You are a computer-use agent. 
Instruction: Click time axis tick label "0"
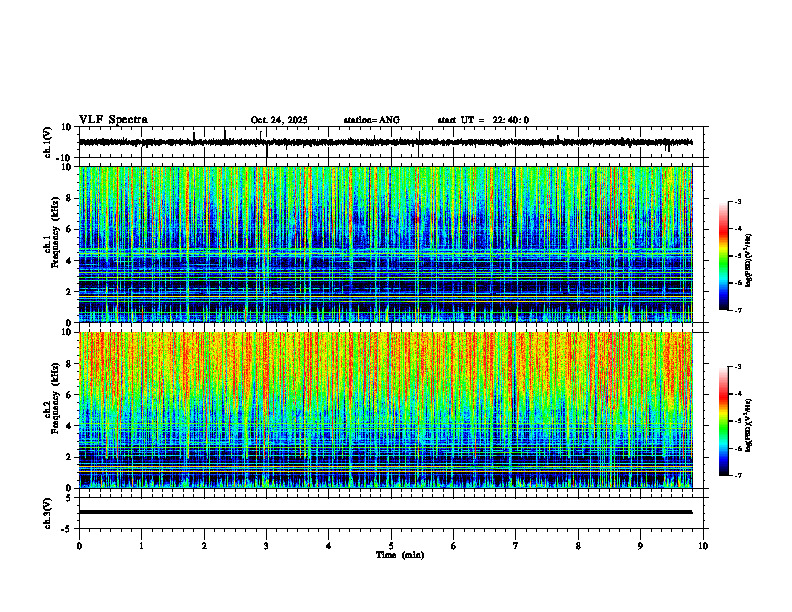click(79, 546)
